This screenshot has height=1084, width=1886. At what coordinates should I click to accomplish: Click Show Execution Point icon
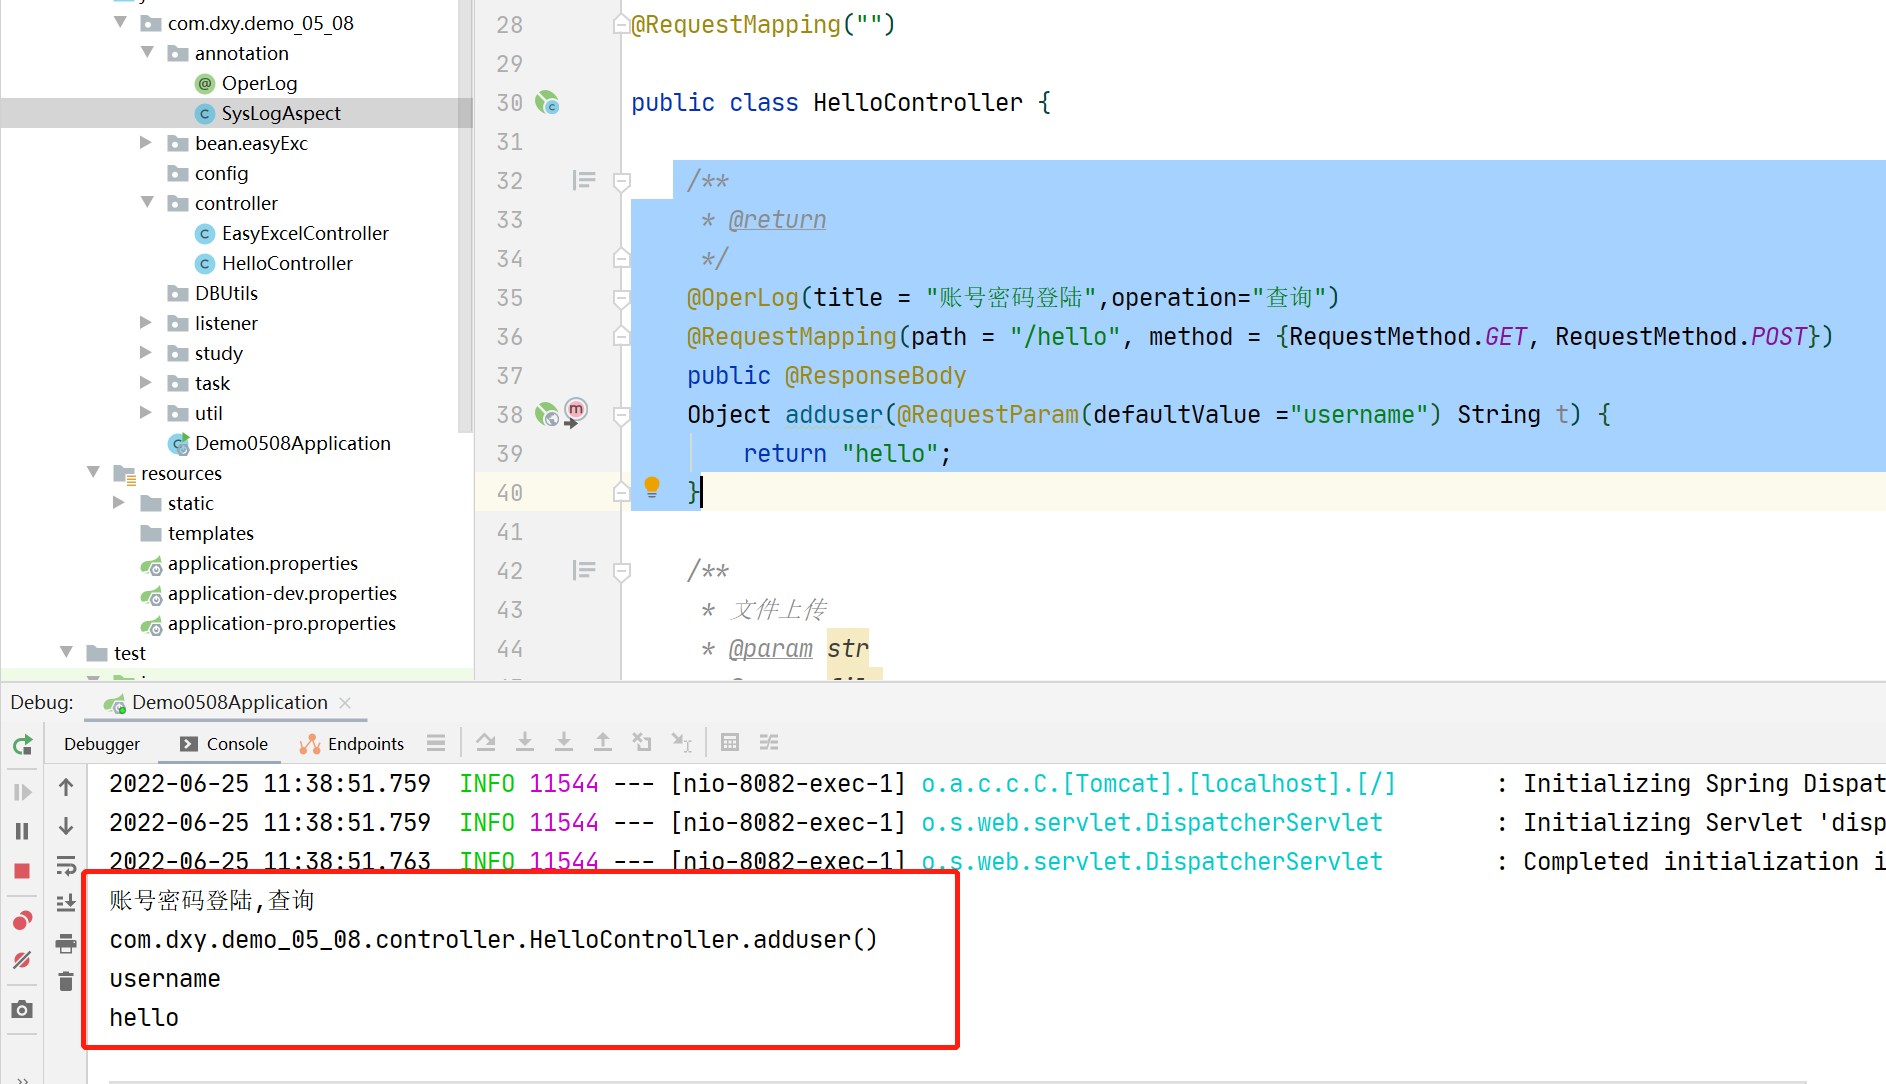point(436,742)
